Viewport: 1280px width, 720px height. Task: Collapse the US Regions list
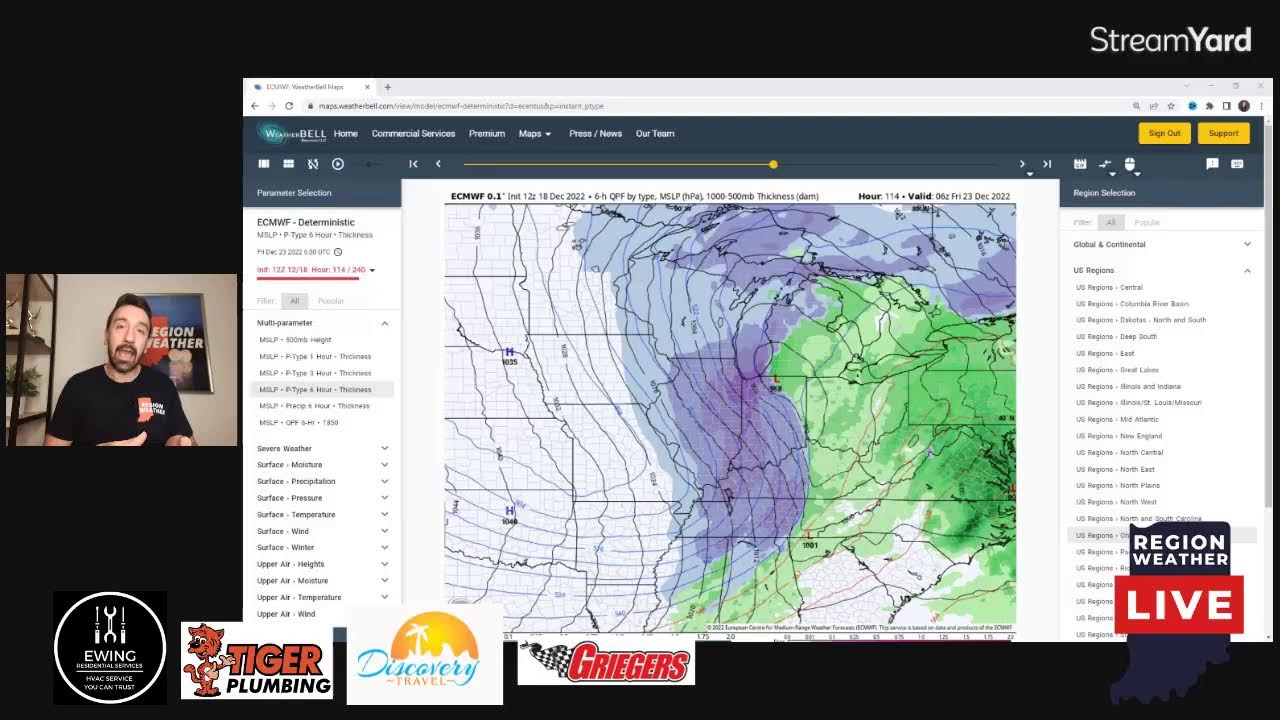coord(1247,270)
